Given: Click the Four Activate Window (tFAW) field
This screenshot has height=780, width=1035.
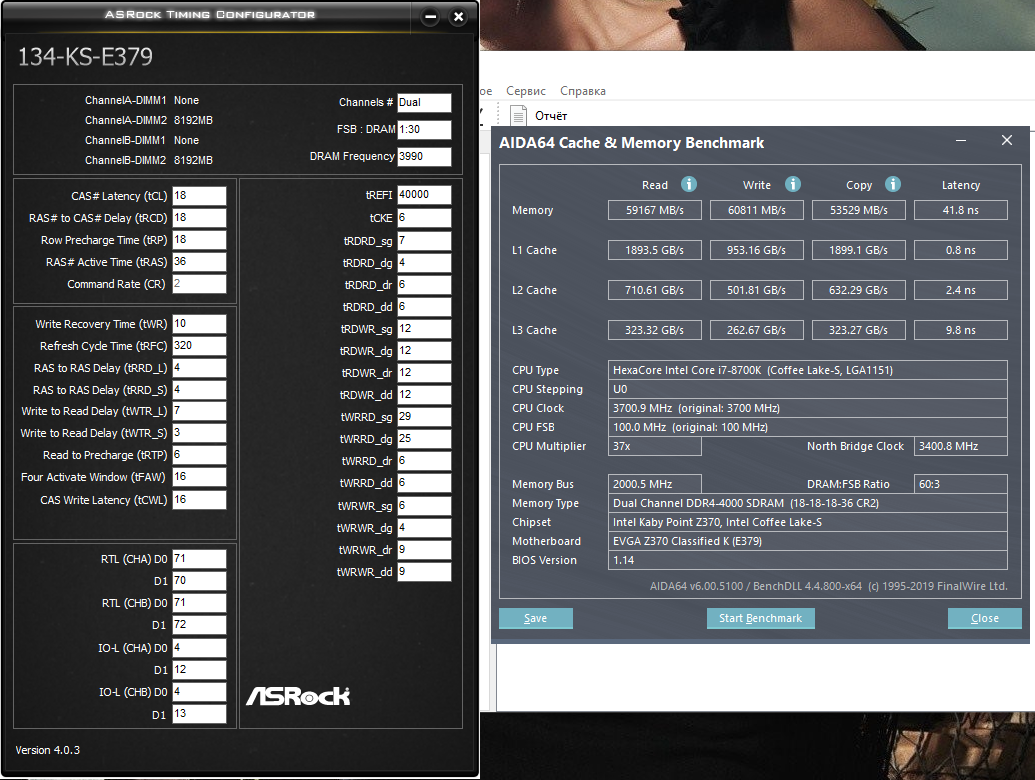Looking at the screenshot, I should (199, 477).
